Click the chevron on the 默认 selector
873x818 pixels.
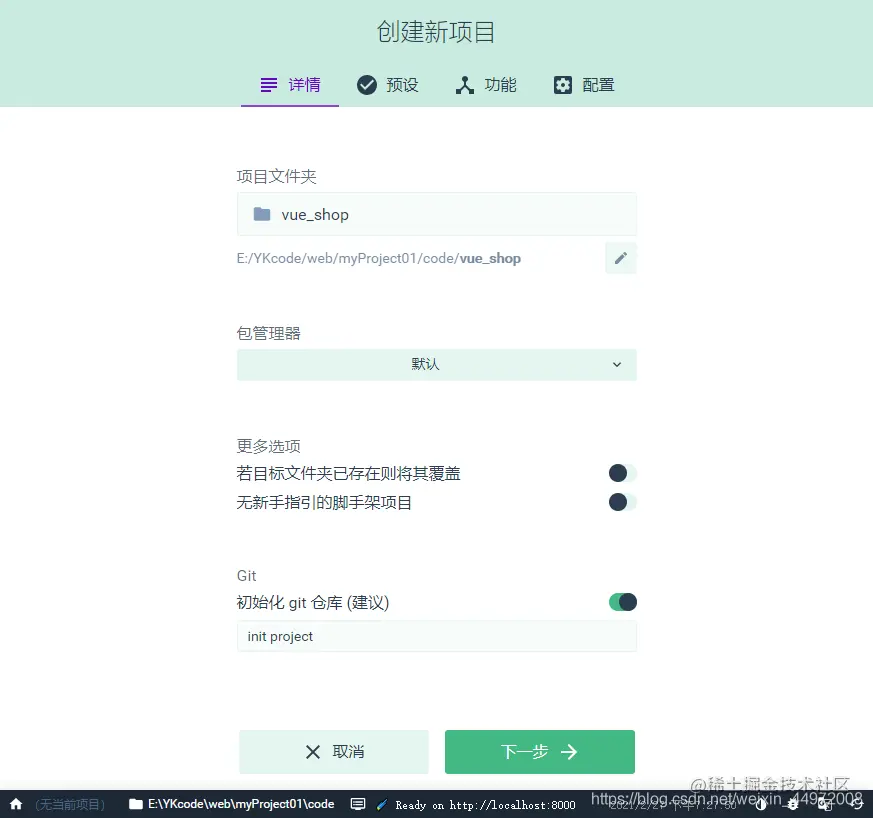[617, 365]
